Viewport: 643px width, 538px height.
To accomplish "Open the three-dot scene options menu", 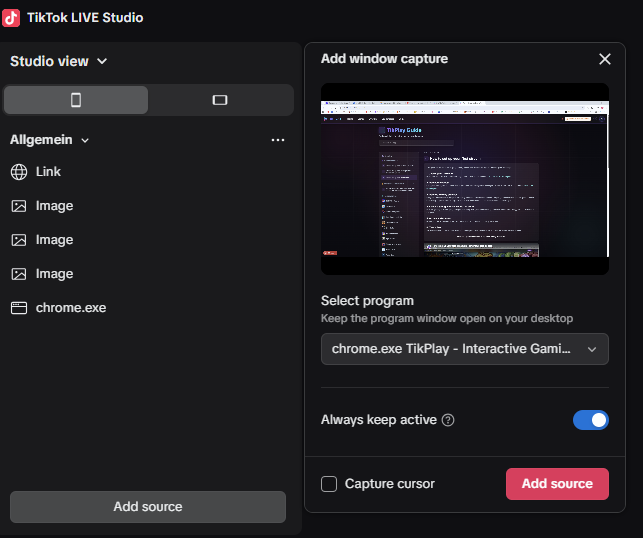I will tap(278, 140).
